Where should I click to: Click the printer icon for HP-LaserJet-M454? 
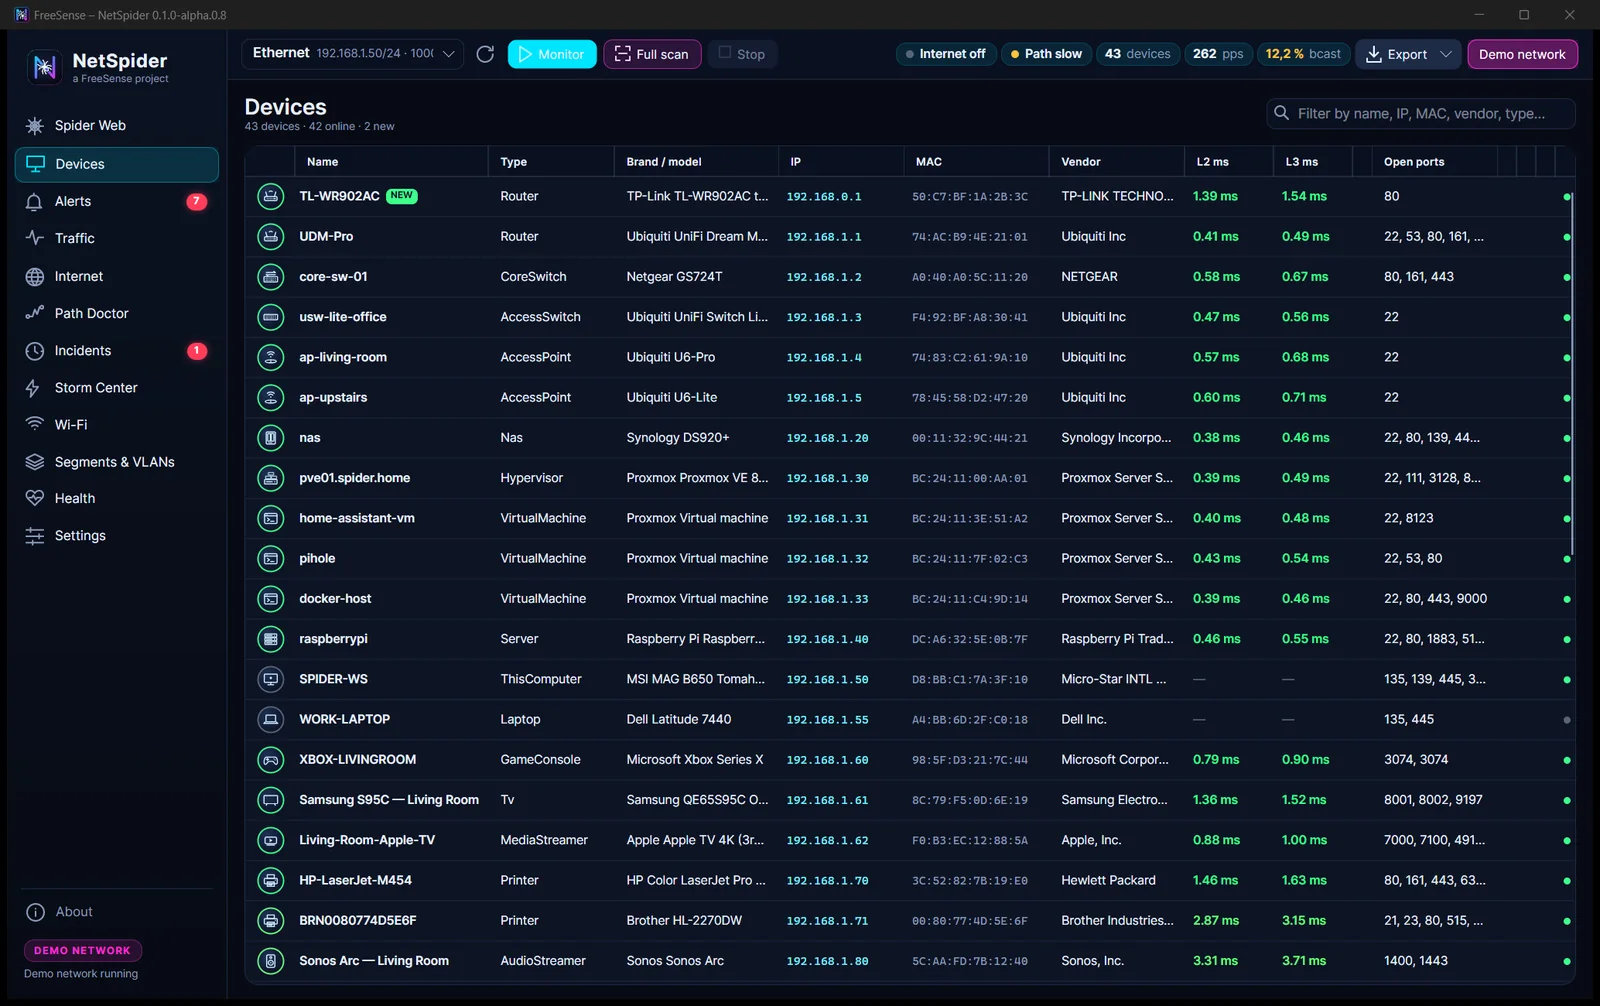click(x=270, y=880)
